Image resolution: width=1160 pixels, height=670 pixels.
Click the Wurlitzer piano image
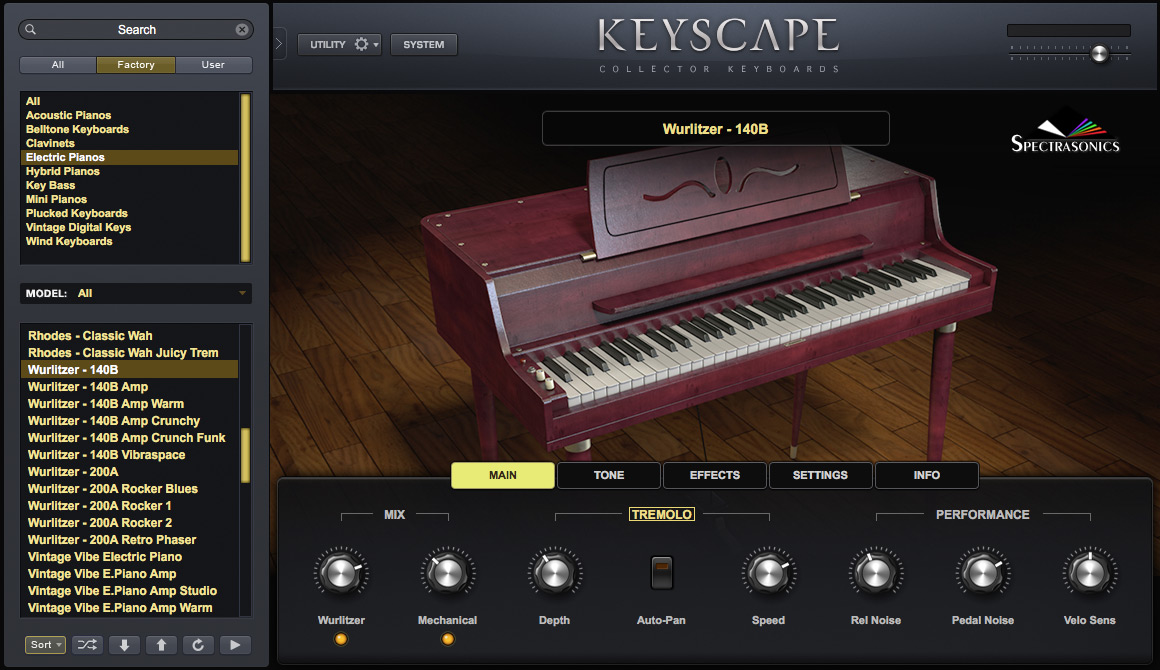707,303
